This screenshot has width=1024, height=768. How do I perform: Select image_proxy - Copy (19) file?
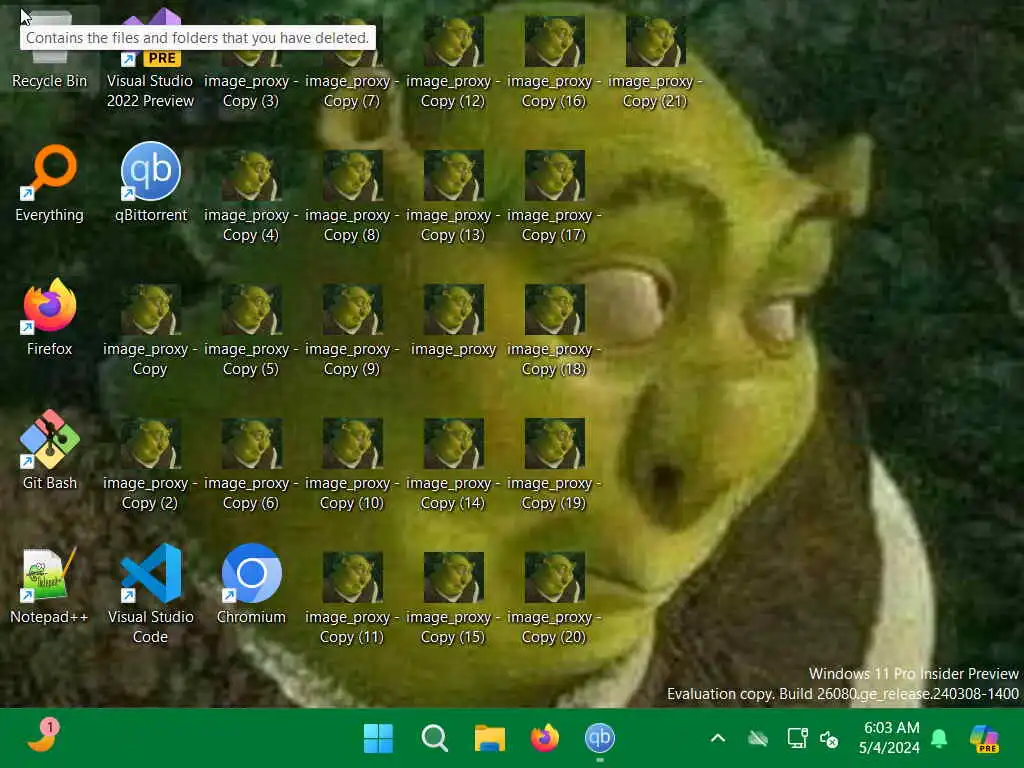pos(554,464)
